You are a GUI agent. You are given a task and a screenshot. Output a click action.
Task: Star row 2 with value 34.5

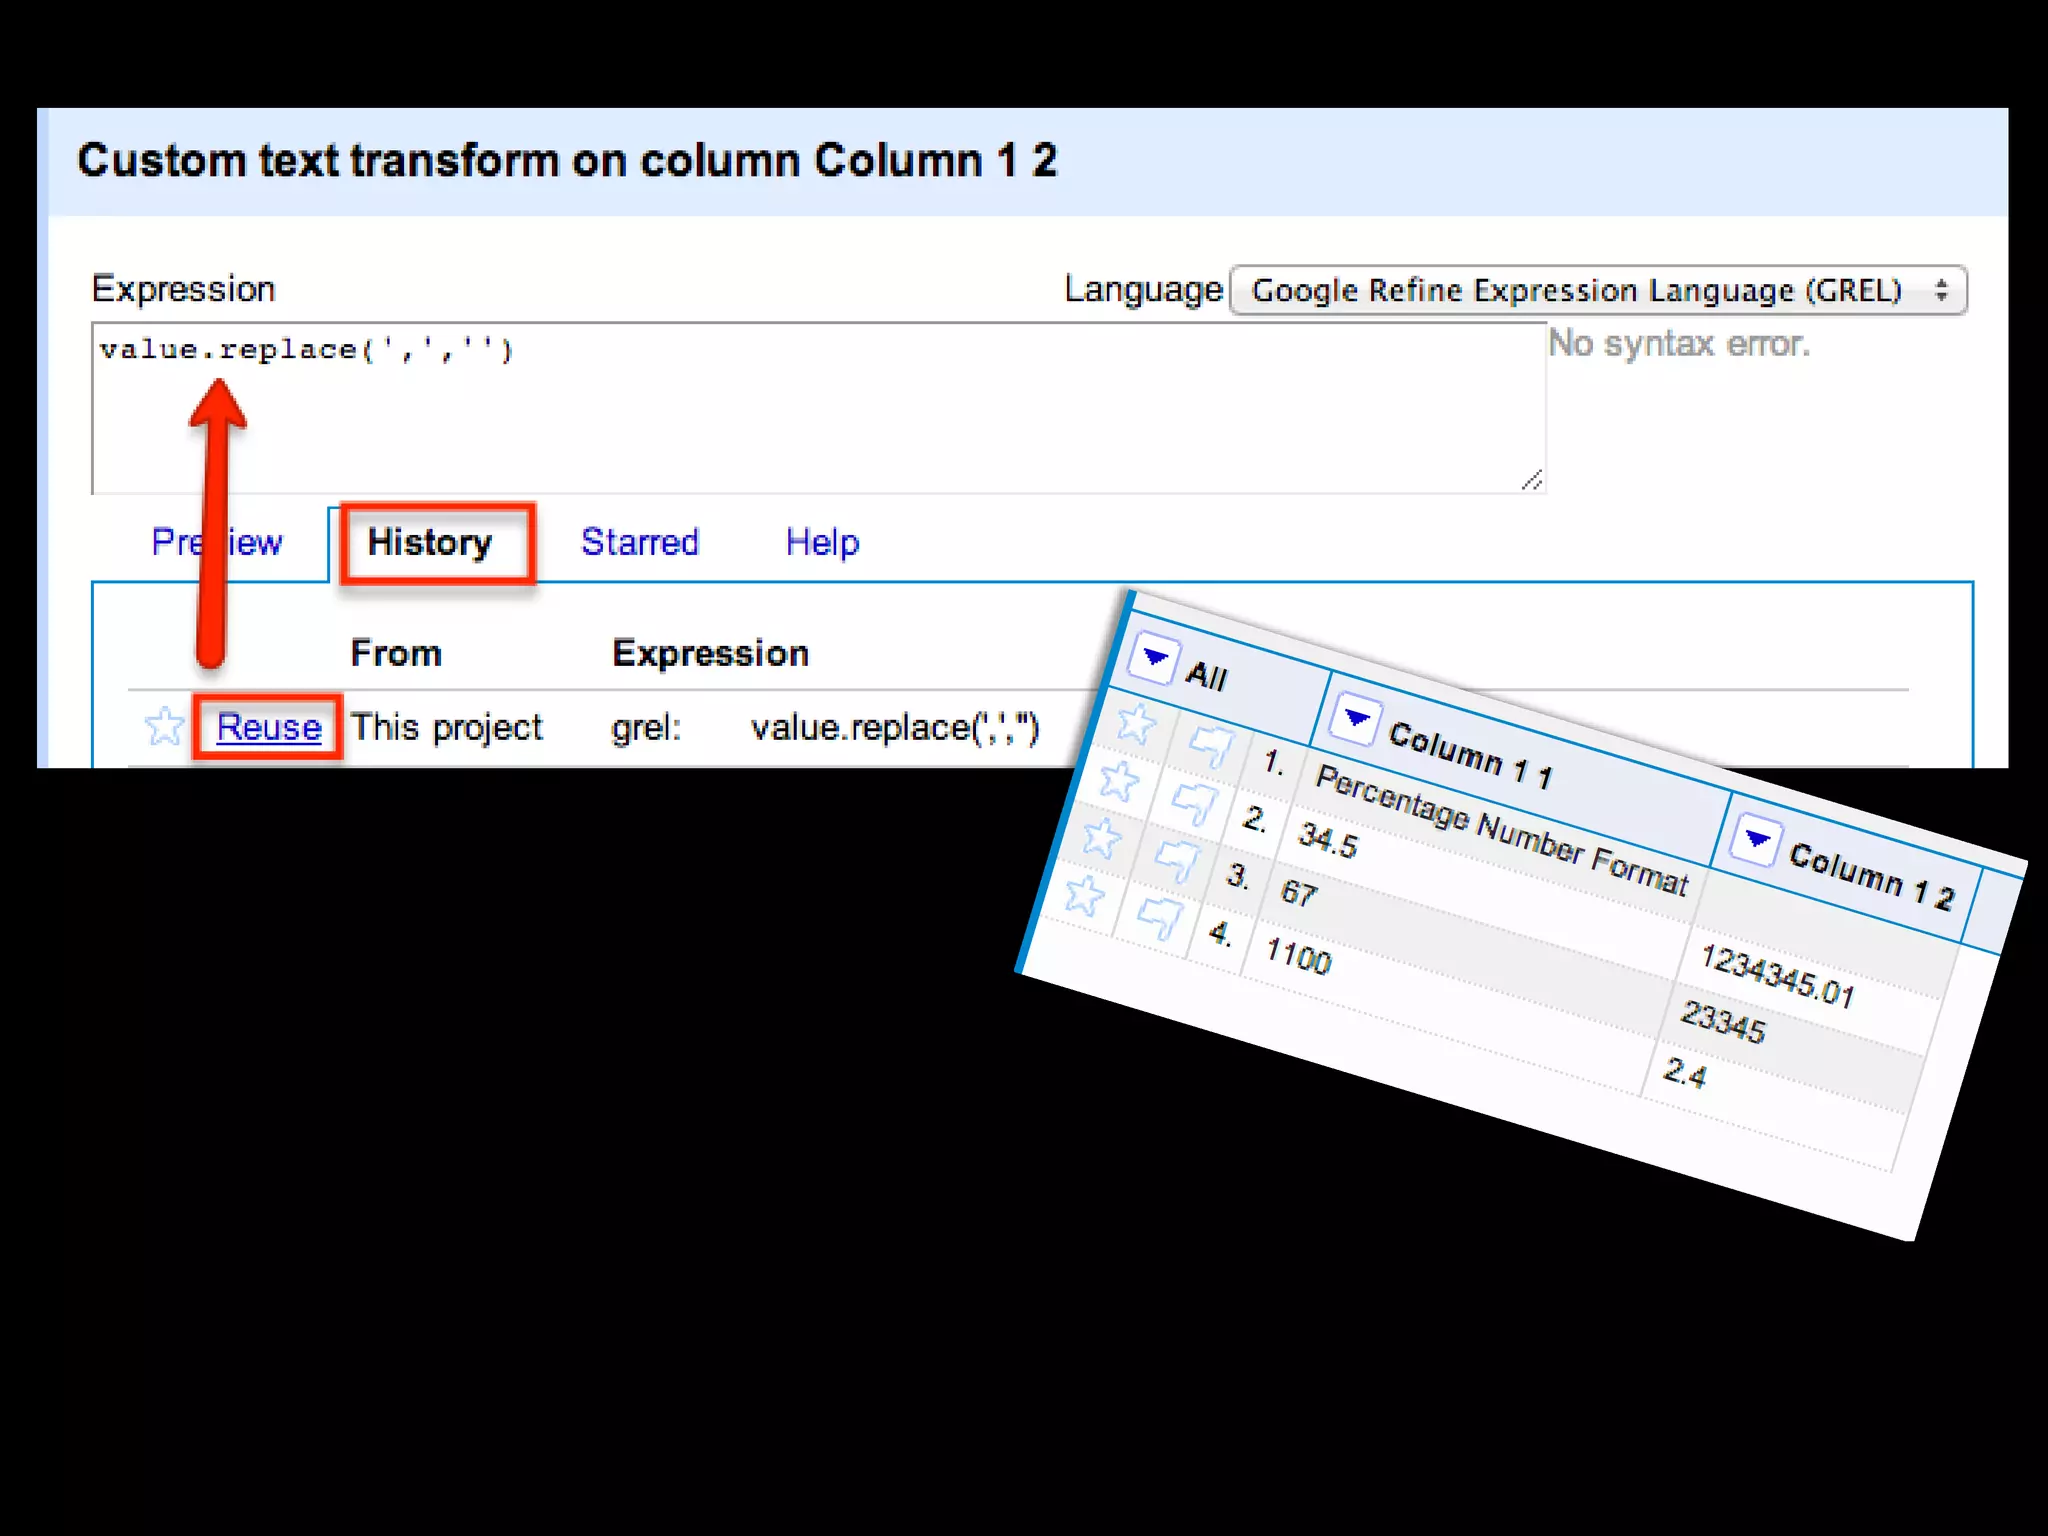[x=1118, y=781]
